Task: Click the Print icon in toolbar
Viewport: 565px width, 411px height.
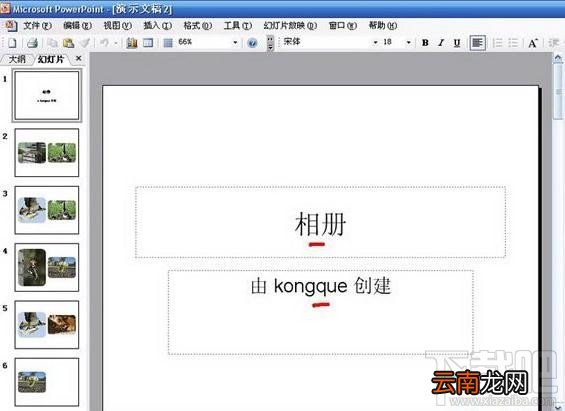Action: click(32, 43)
